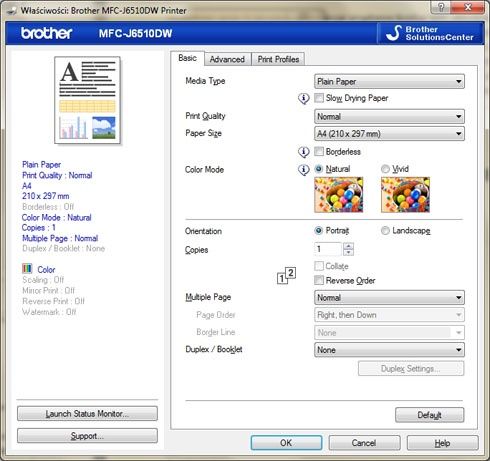
Task: Open the Print Quality dropdown
Action: pos(389,116)
